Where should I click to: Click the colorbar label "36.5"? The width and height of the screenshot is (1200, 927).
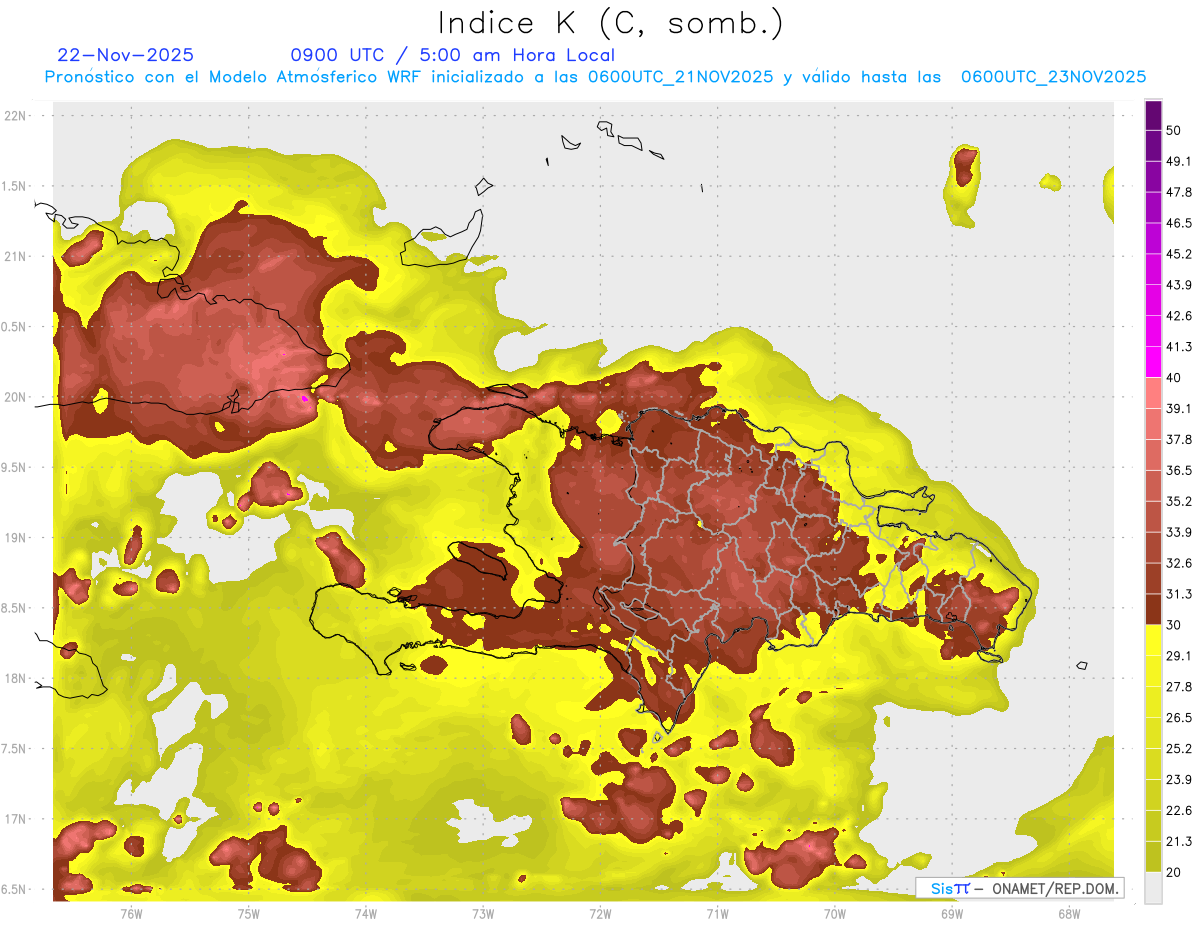click(1178, 470)
